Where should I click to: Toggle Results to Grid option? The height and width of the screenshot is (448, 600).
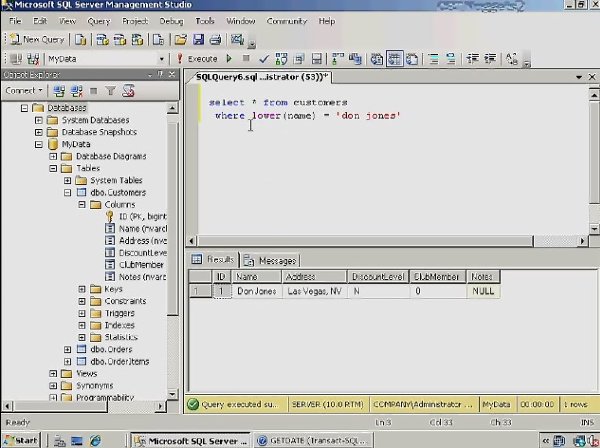(395, 59)
